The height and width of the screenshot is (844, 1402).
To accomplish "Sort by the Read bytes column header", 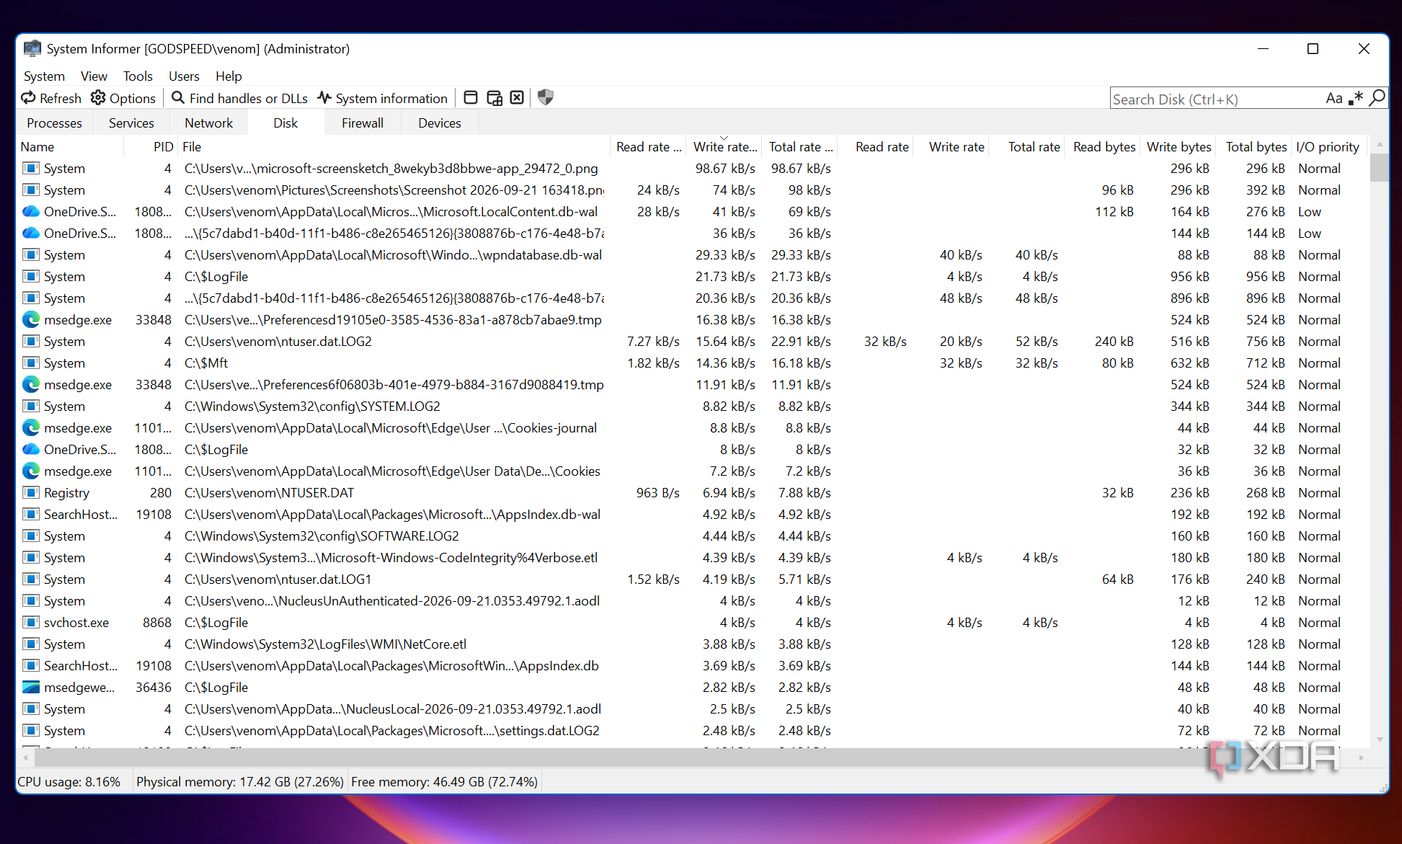I will [x=1103, y=147].
